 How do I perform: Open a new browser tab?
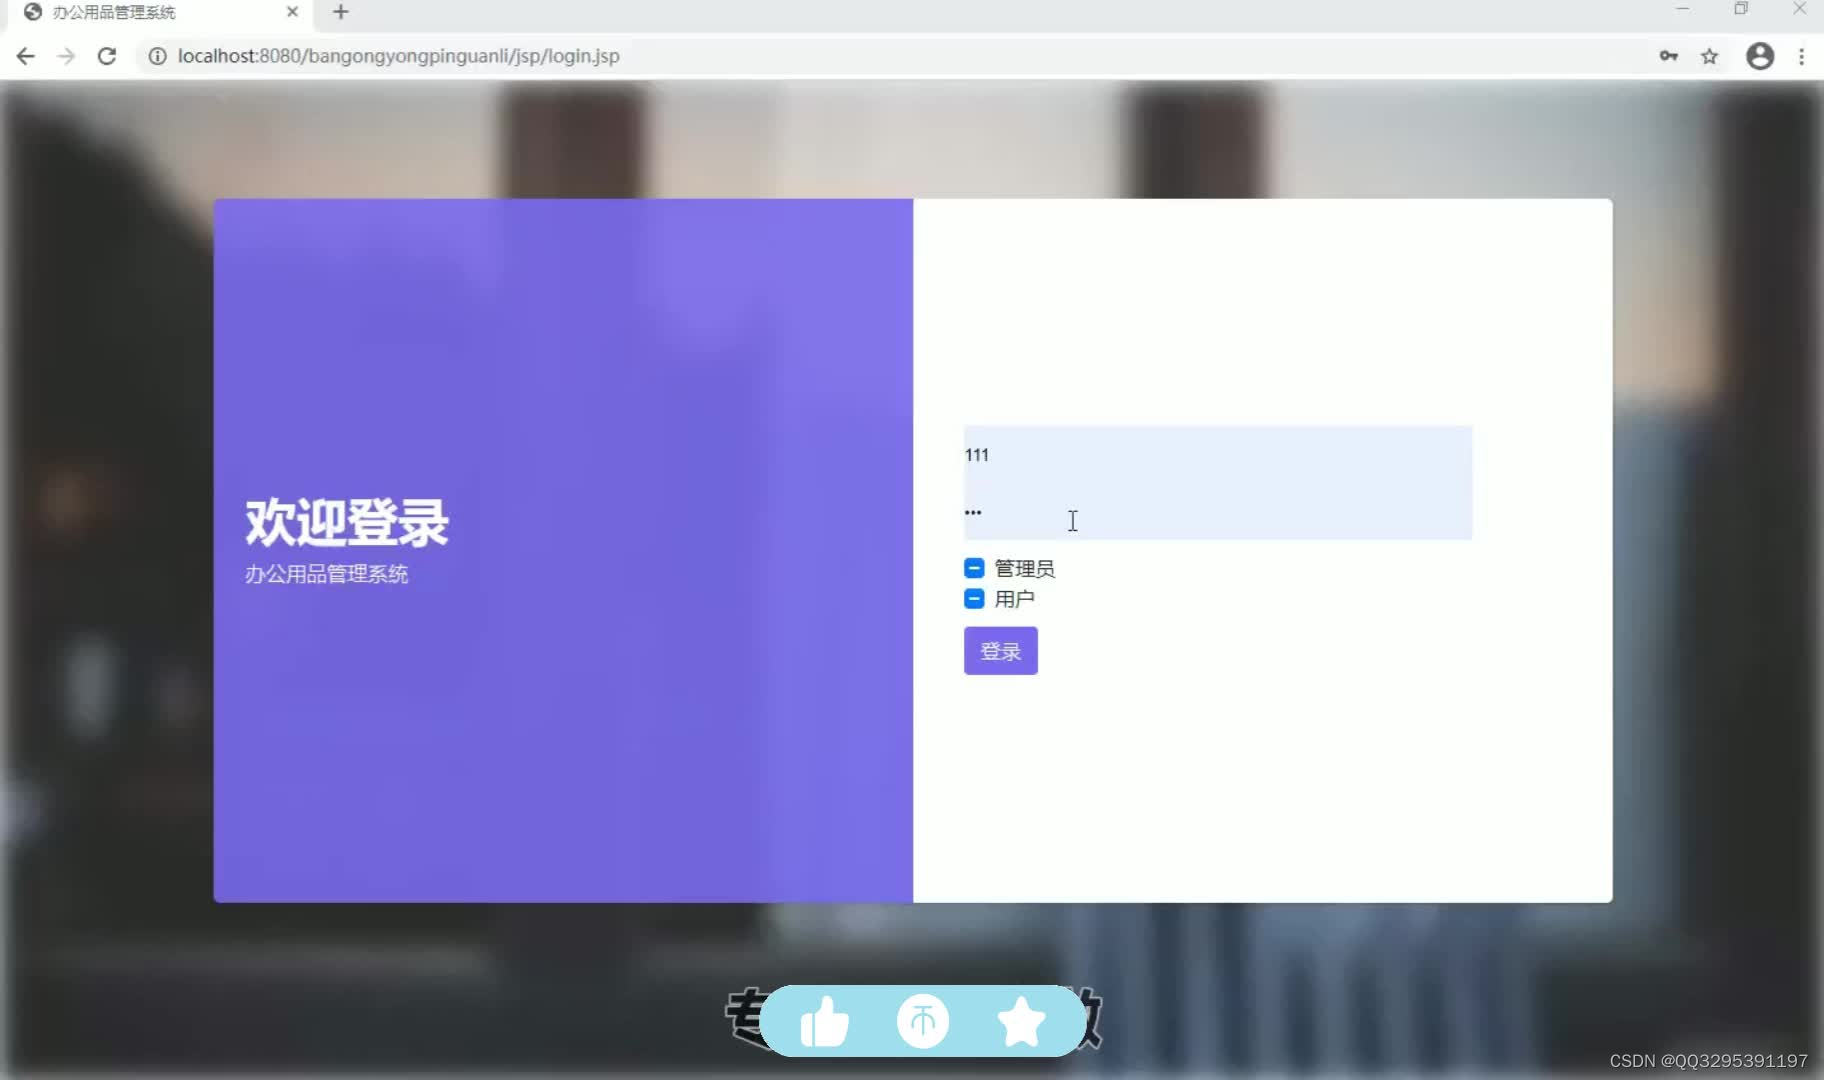click(341, 12)
